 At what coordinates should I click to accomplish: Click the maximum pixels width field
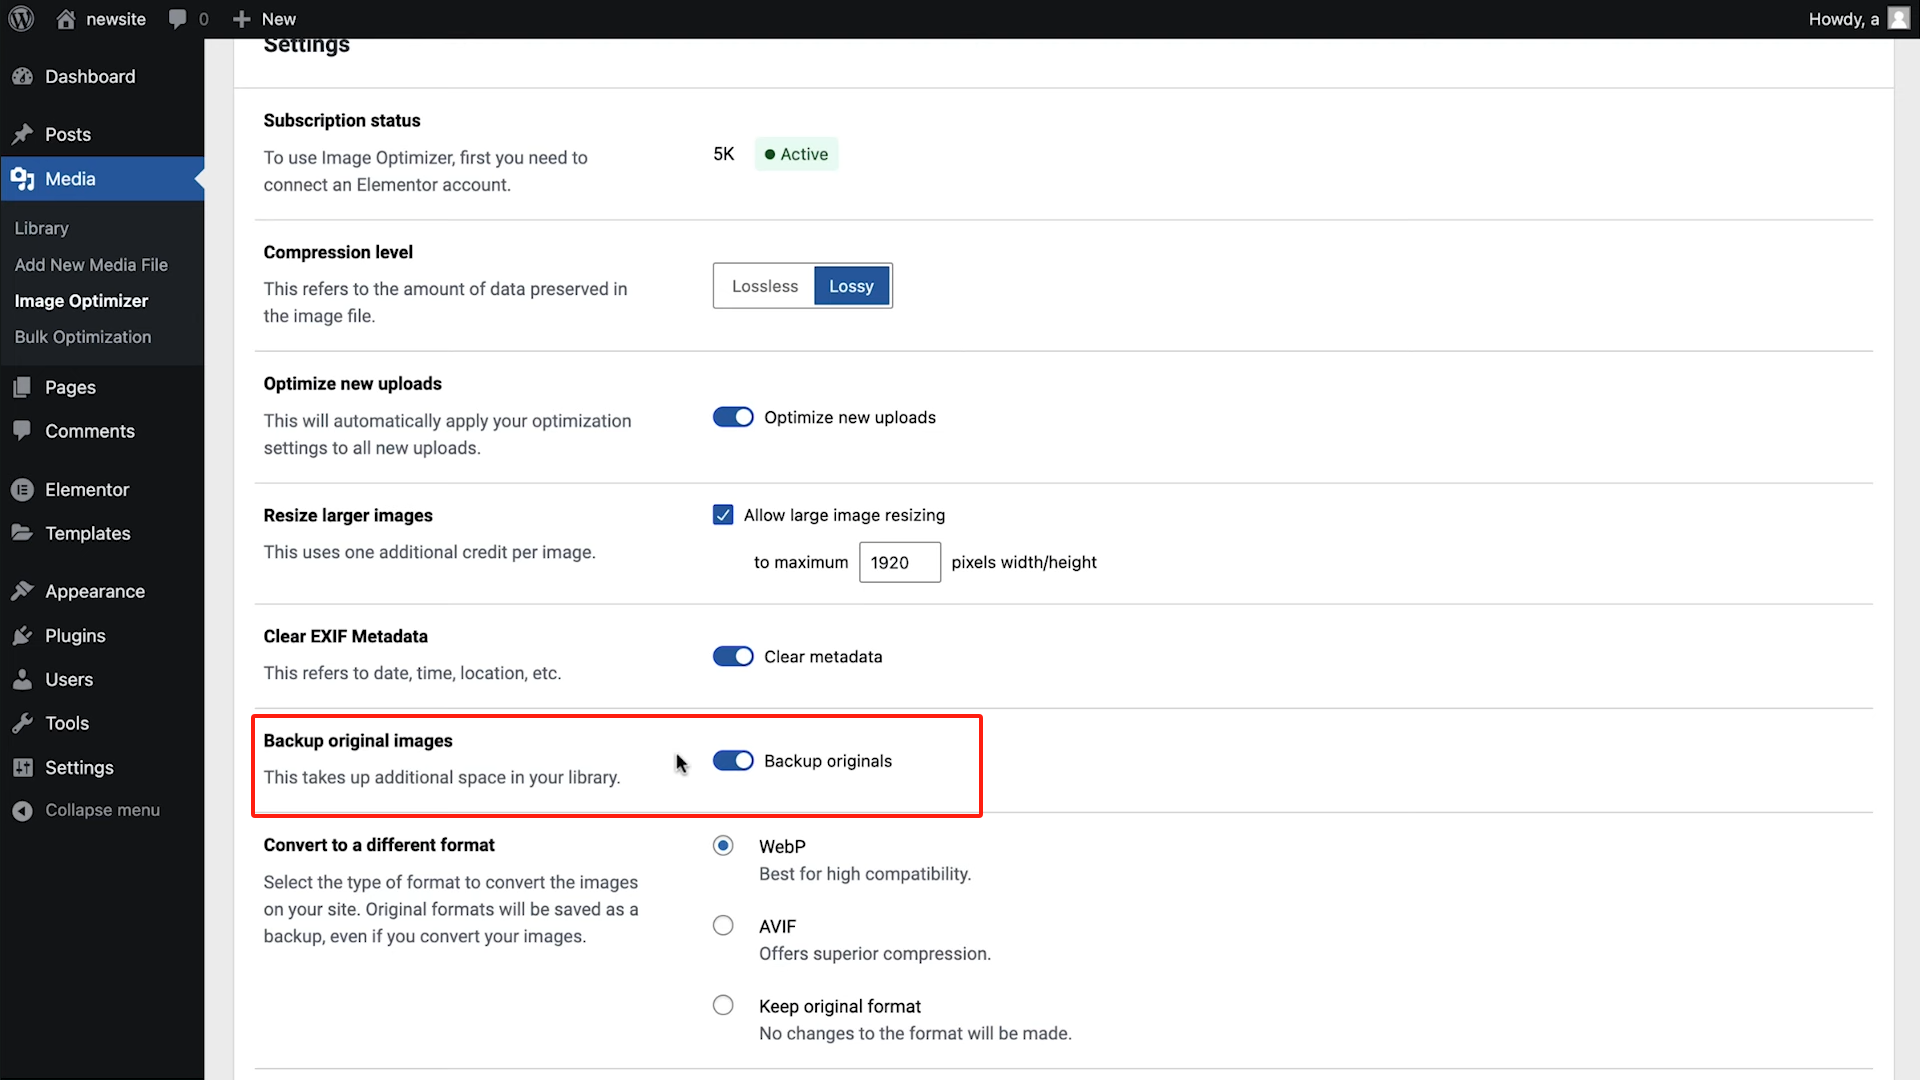899,562
